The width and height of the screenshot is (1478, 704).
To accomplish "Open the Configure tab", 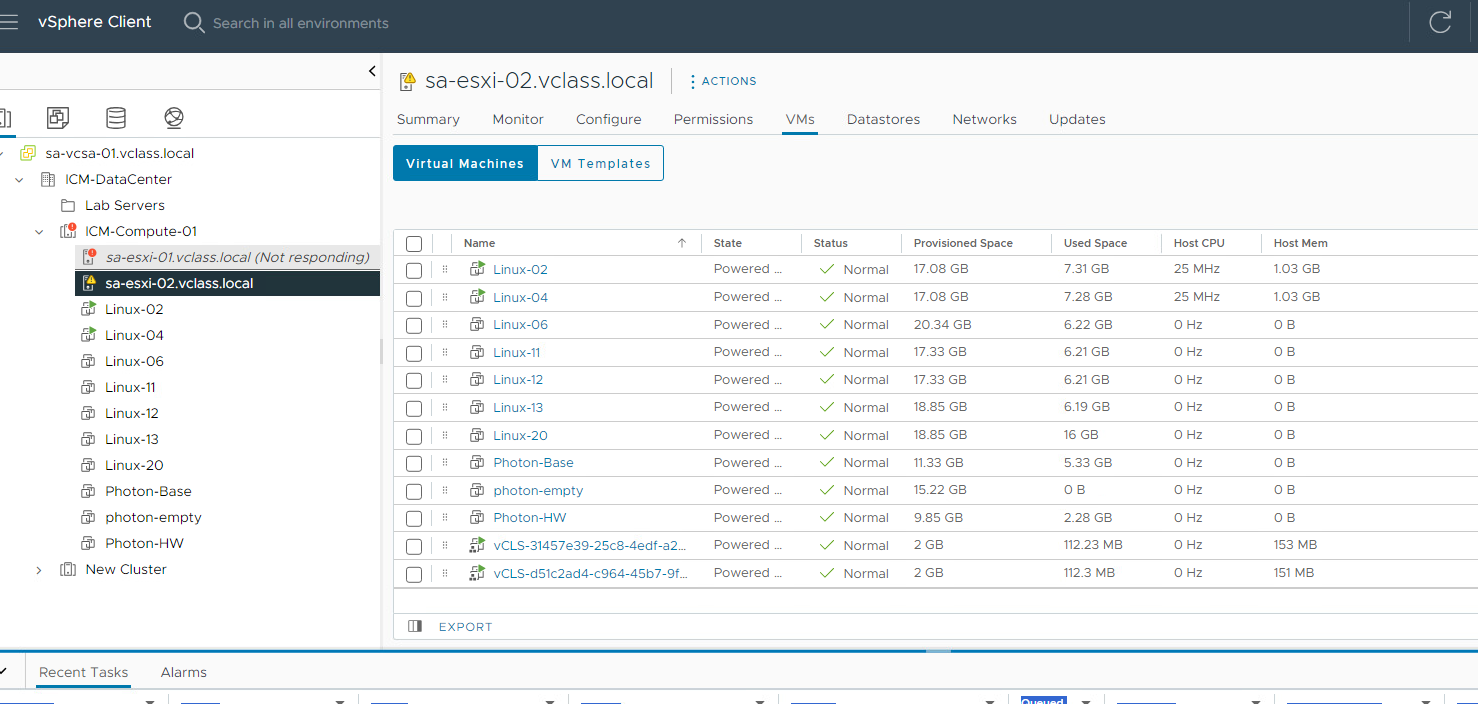I will 609,119.
